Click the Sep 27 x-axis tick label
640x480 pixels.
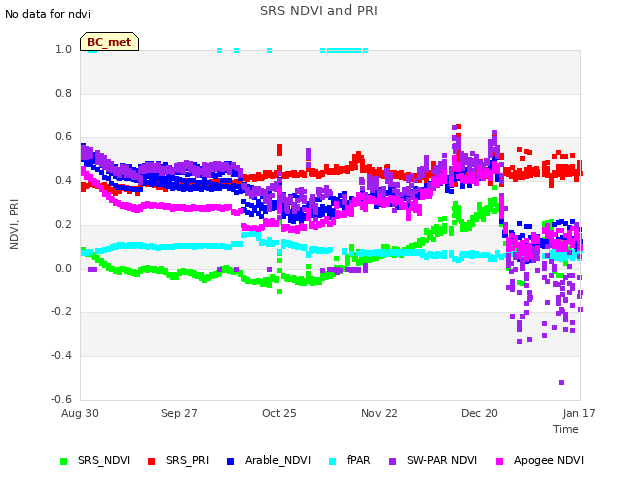pos(179,413)
